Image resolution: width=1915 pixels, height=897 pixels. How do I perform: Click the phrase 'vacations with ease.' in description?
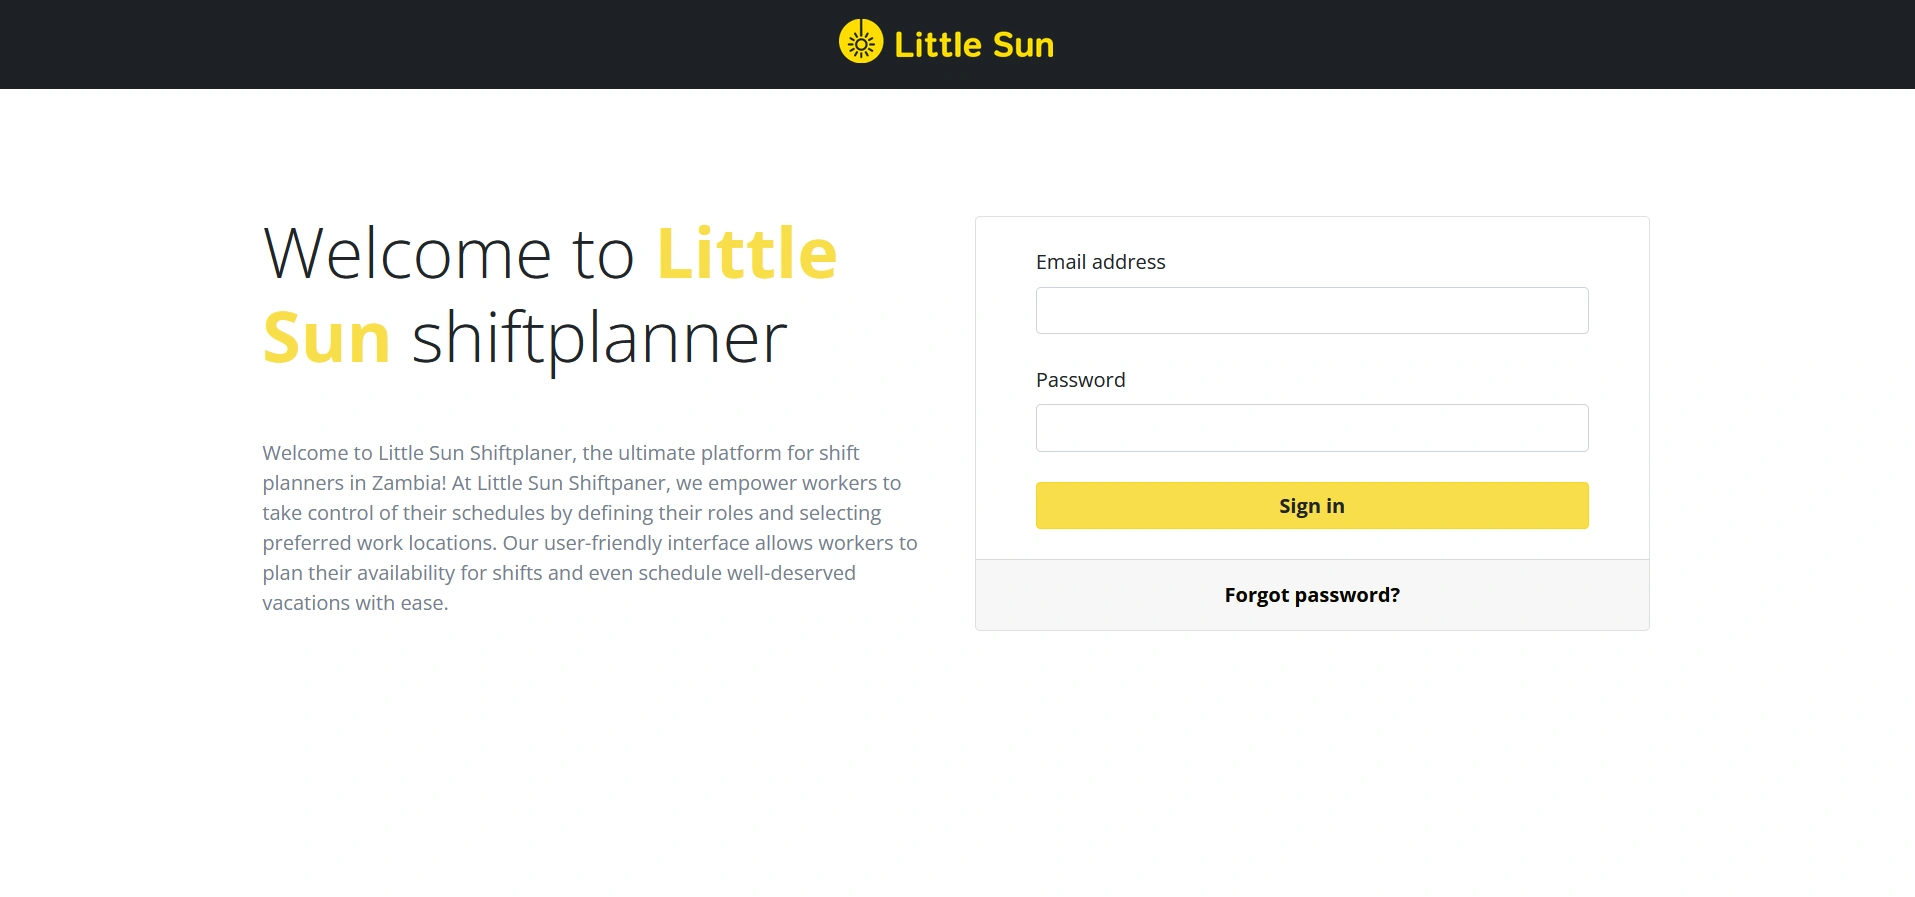(355, 603)
